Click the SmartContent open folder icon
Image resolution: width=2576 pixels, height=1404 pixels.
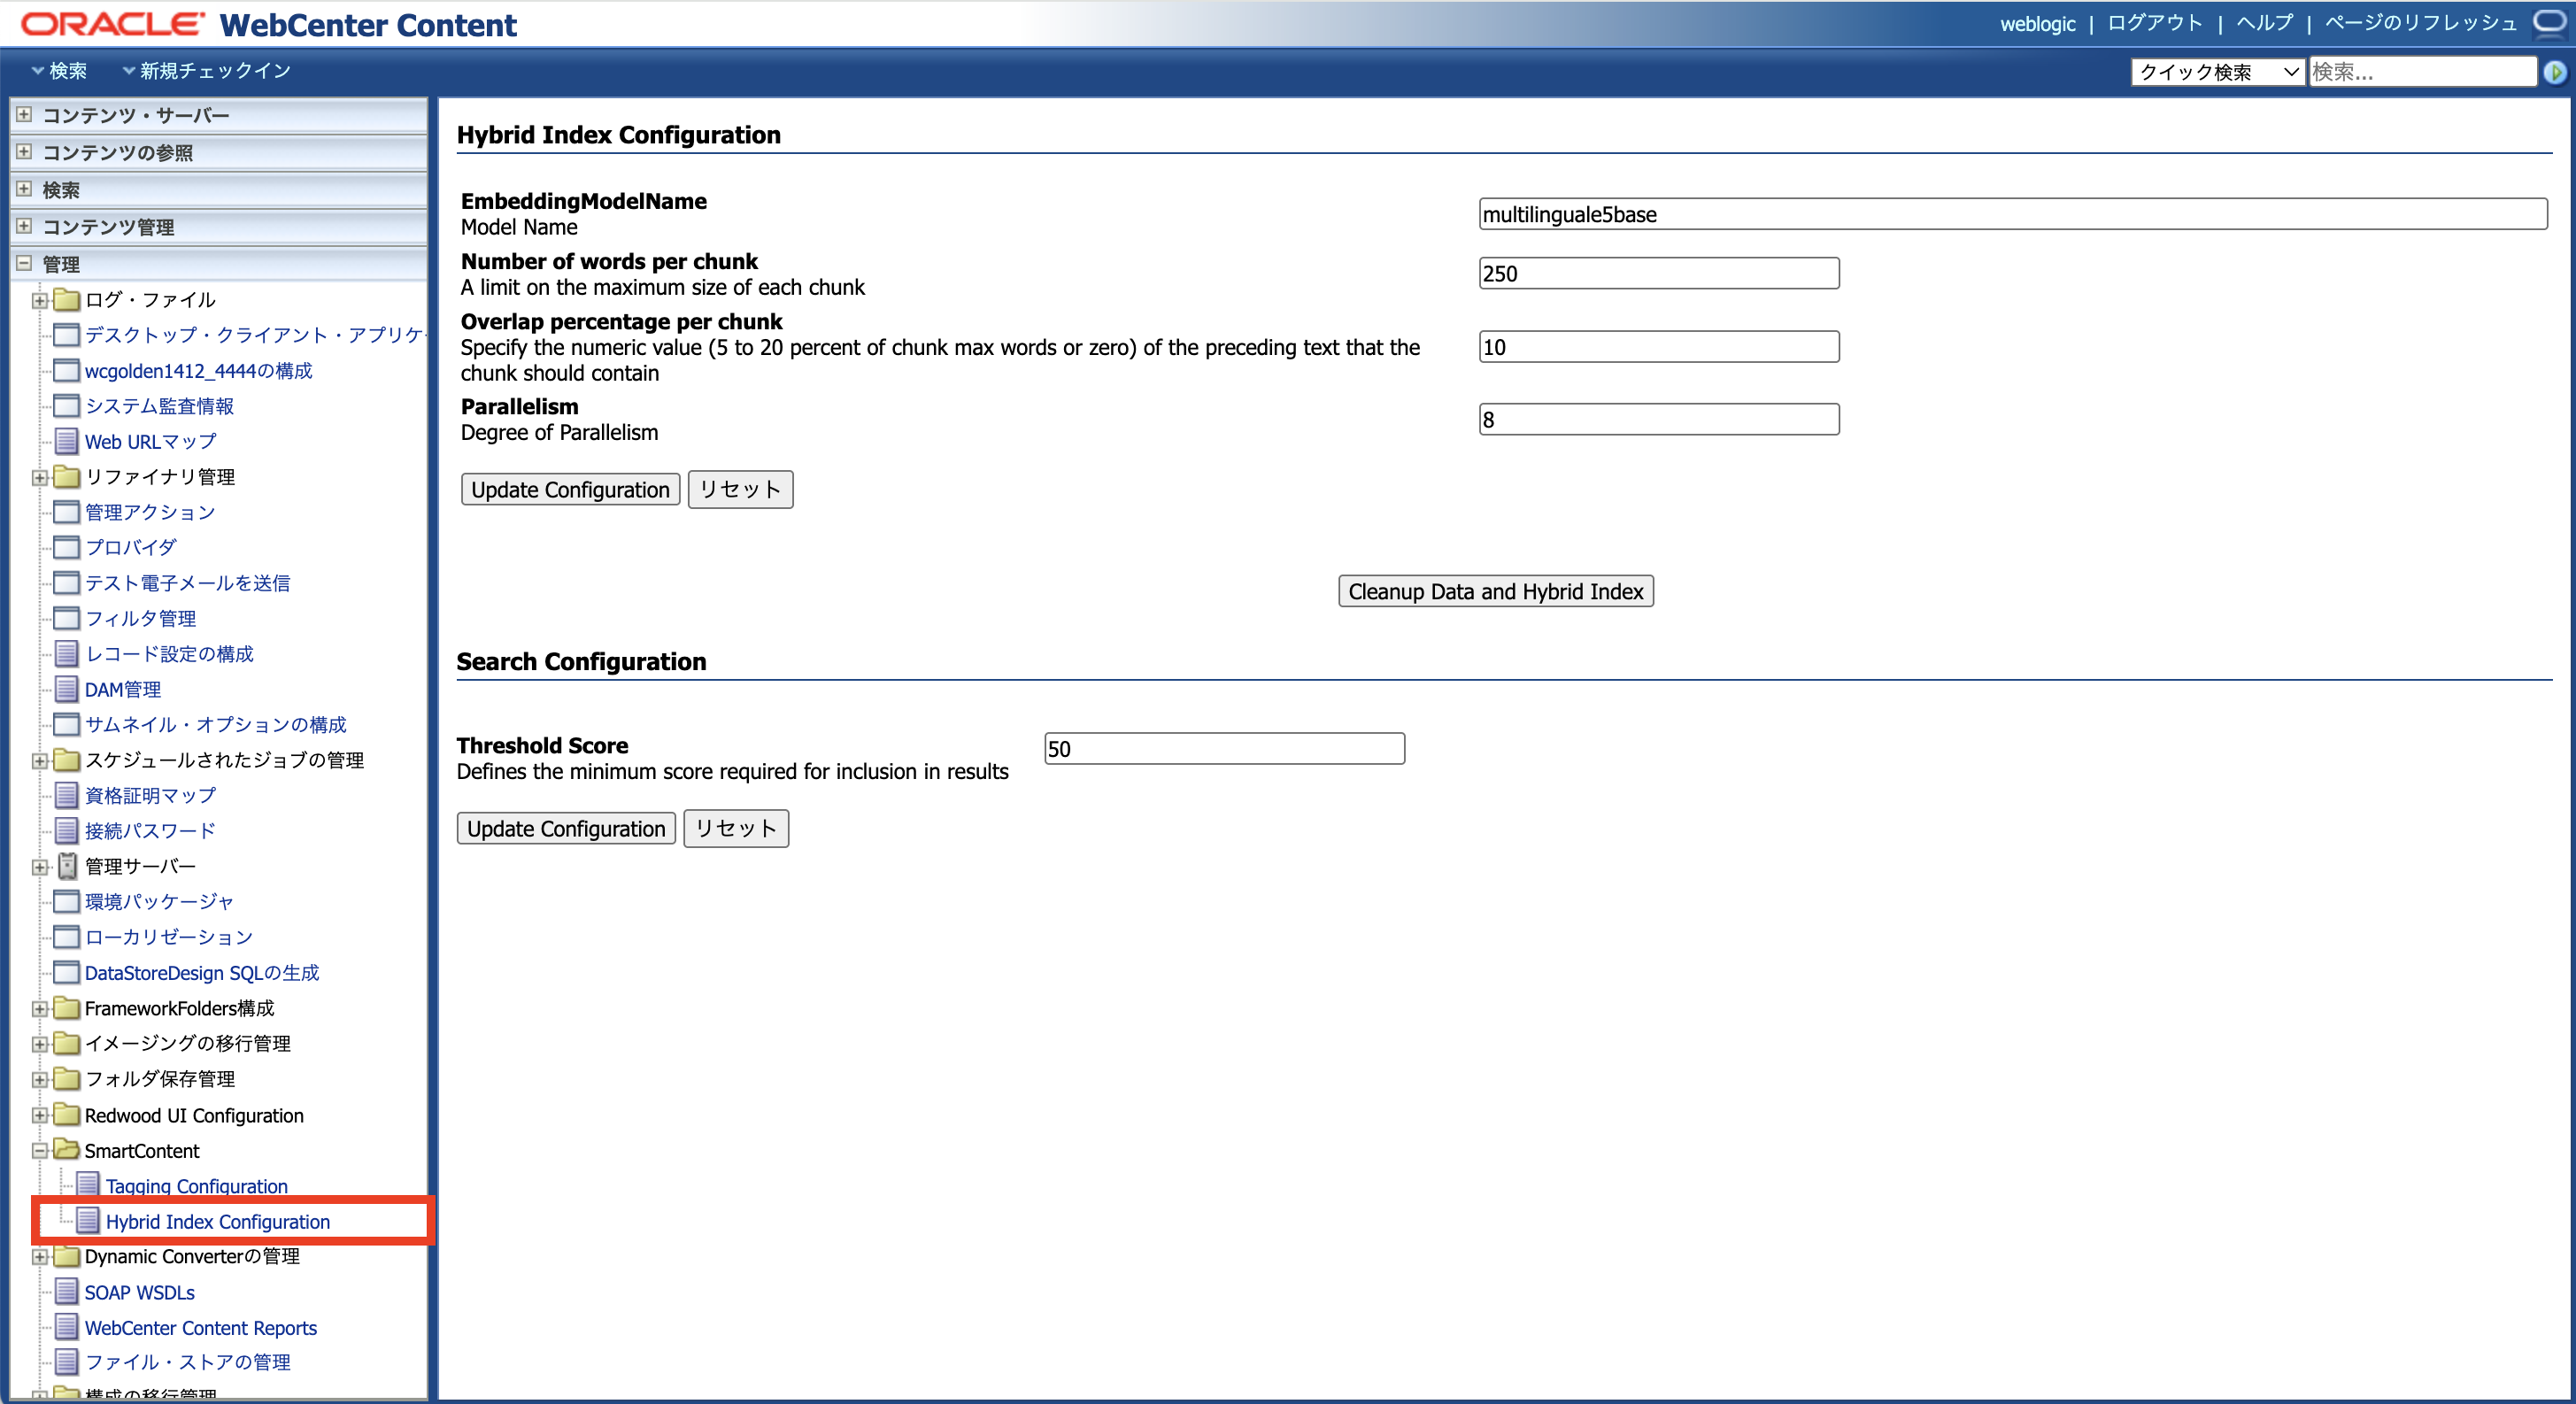coord(66,1150)
